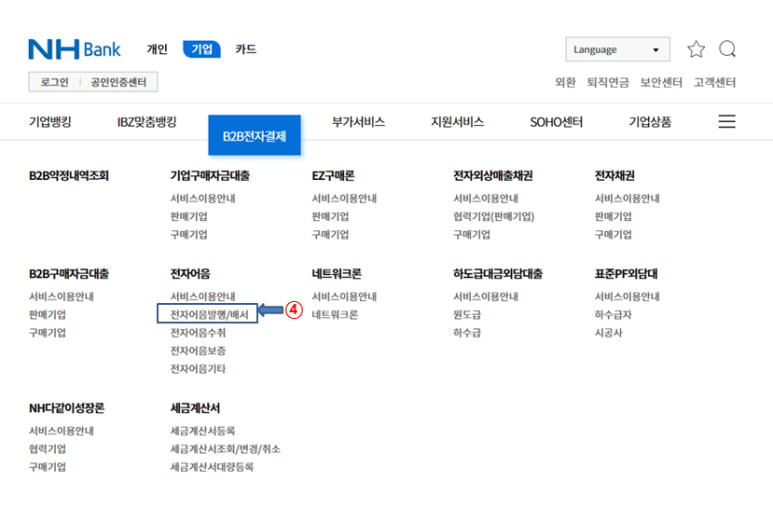Open the B2B구매자금대출 heading

click(69, 274)
